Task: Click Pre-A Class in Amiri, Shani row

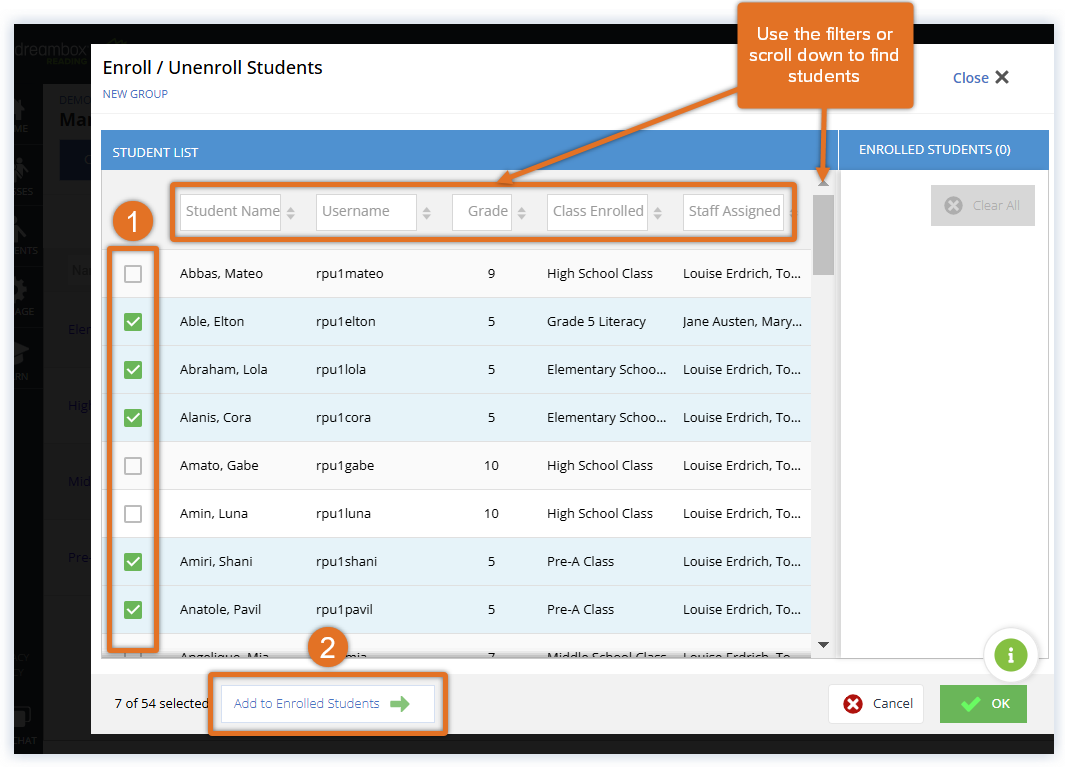Action: tap(580, 562)
